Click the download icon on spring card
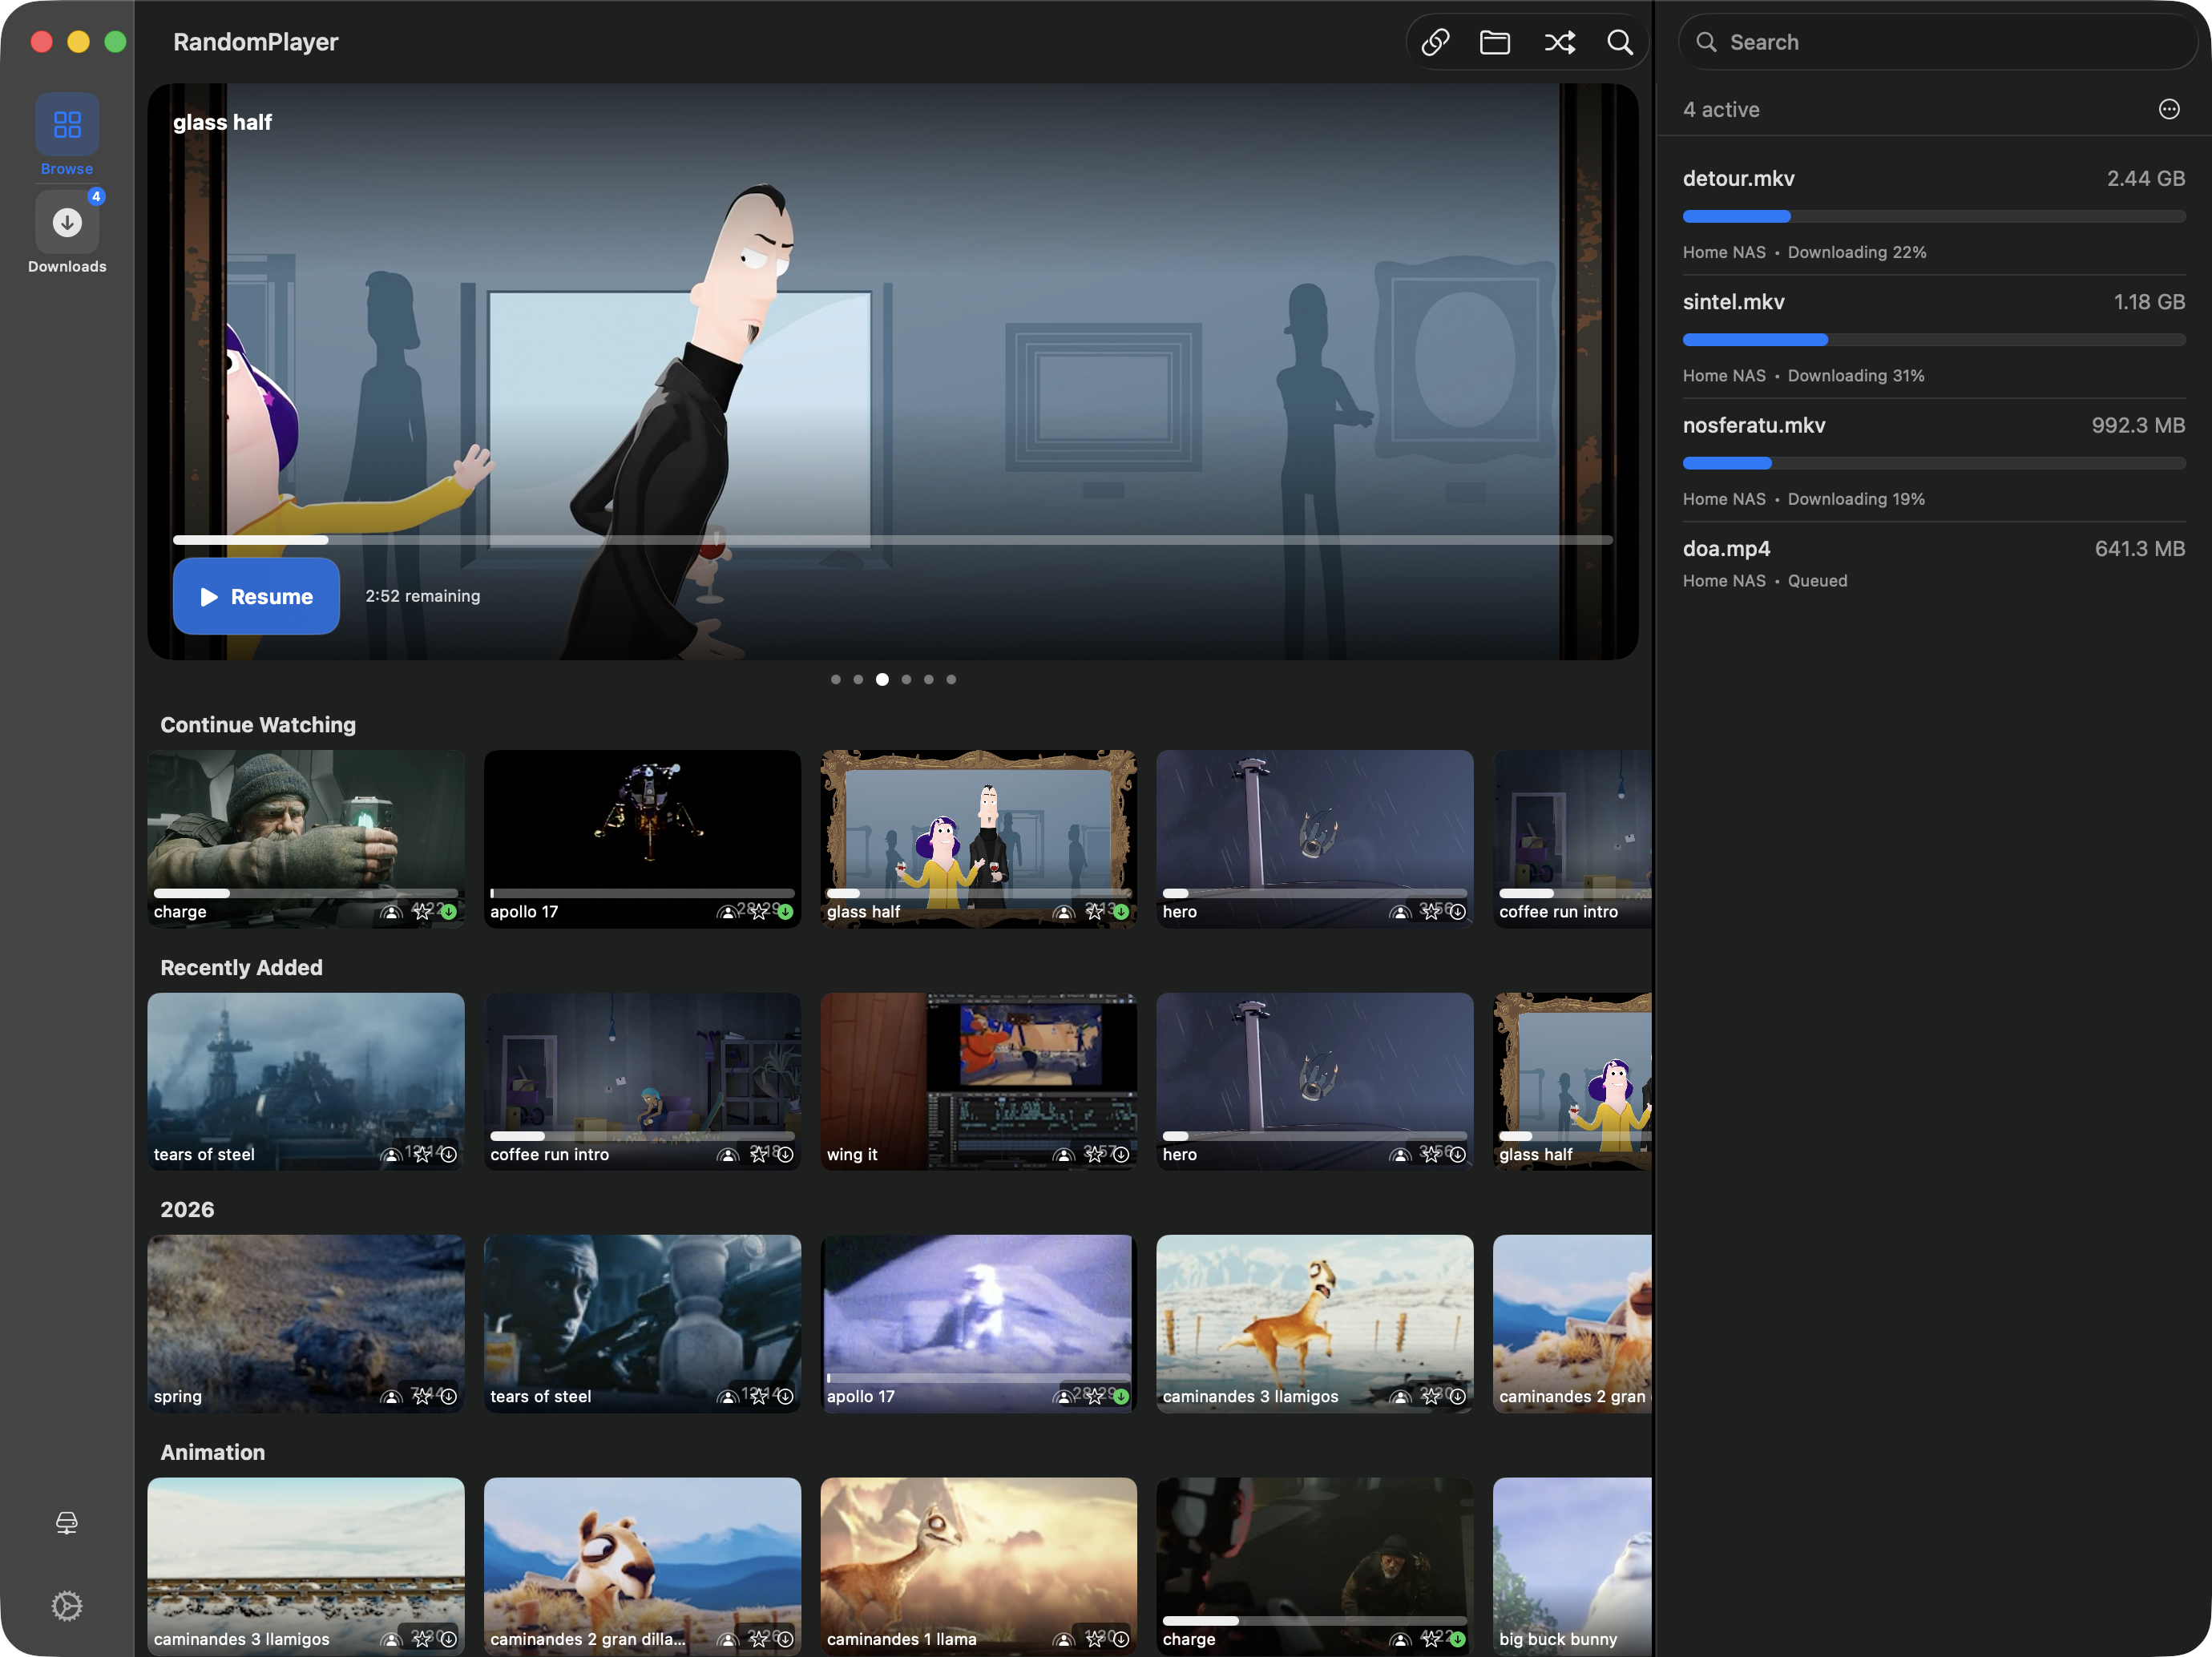This screenshot has height=1657, width=2212. 449,1397
